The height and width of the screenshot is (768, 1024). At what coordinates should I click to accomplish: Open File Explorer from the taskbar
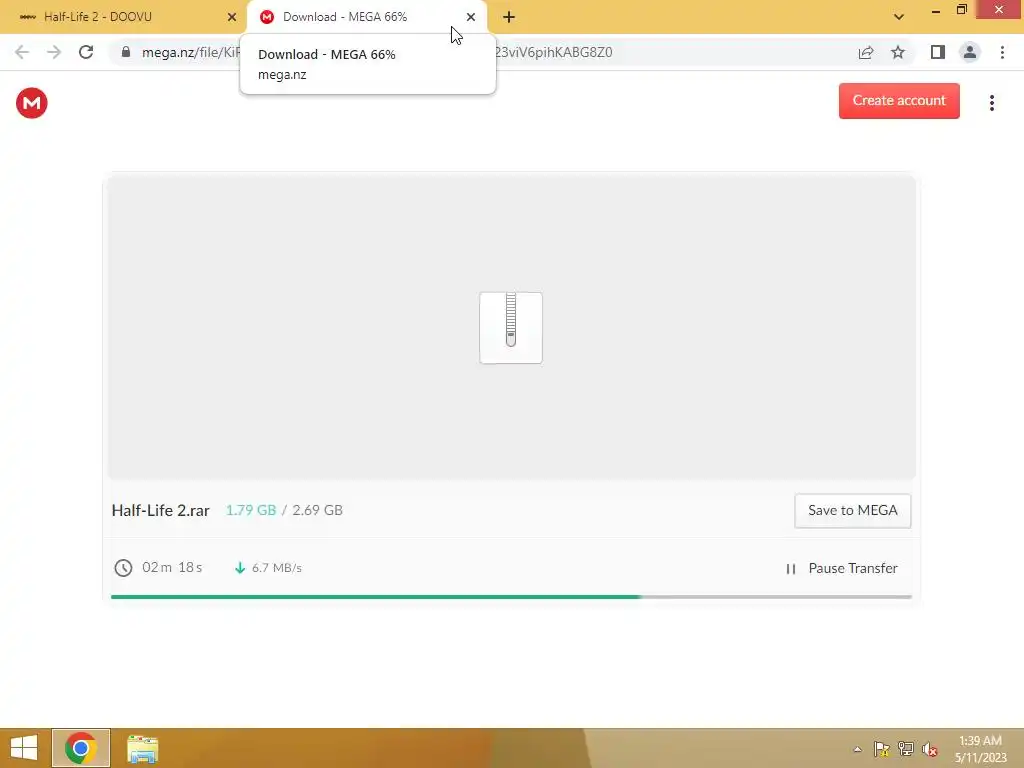click(142, 748)
